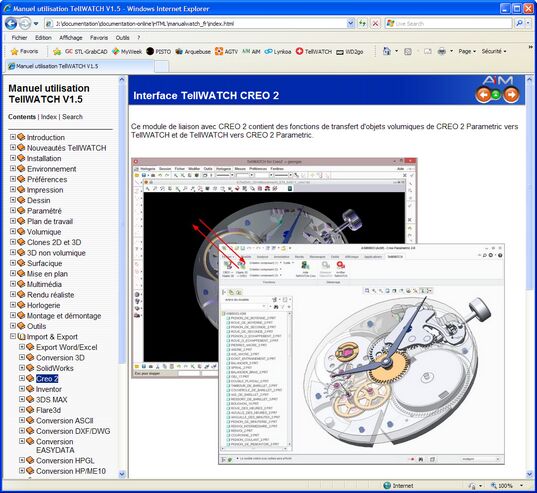Viewport: 537px width, 493px height.
Task: Open the Favoris menu
Action: point(99,38)
